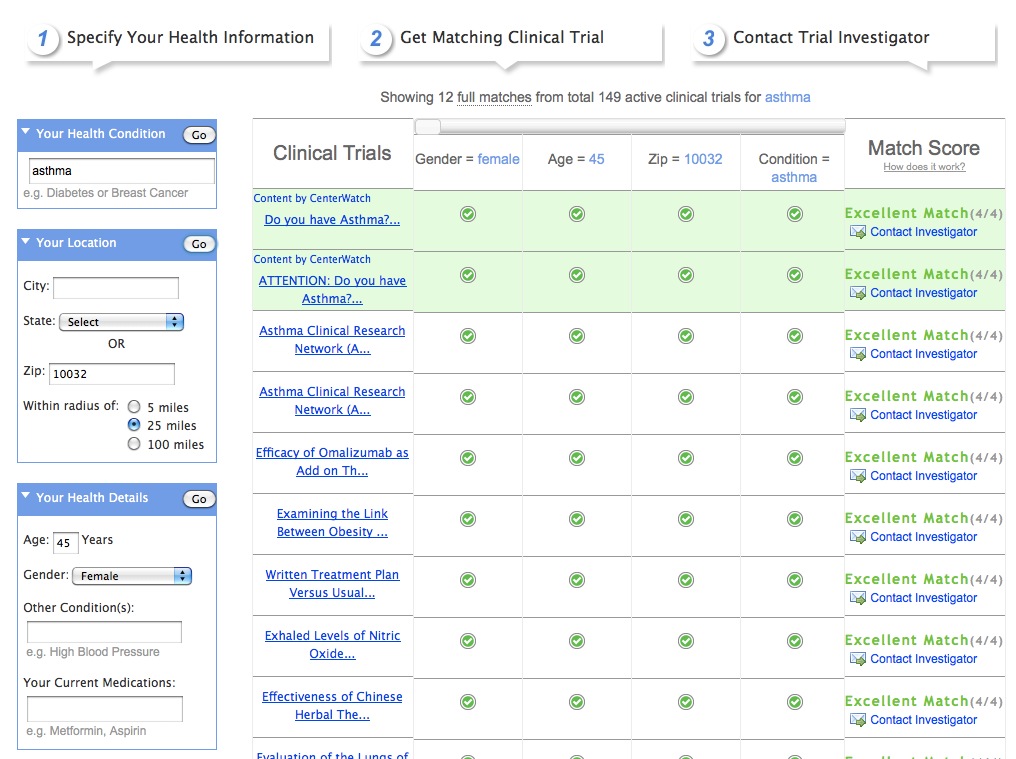Open the Contact Trial Investigator step
The image size is (1016, 759).
(x=830, y=38)
